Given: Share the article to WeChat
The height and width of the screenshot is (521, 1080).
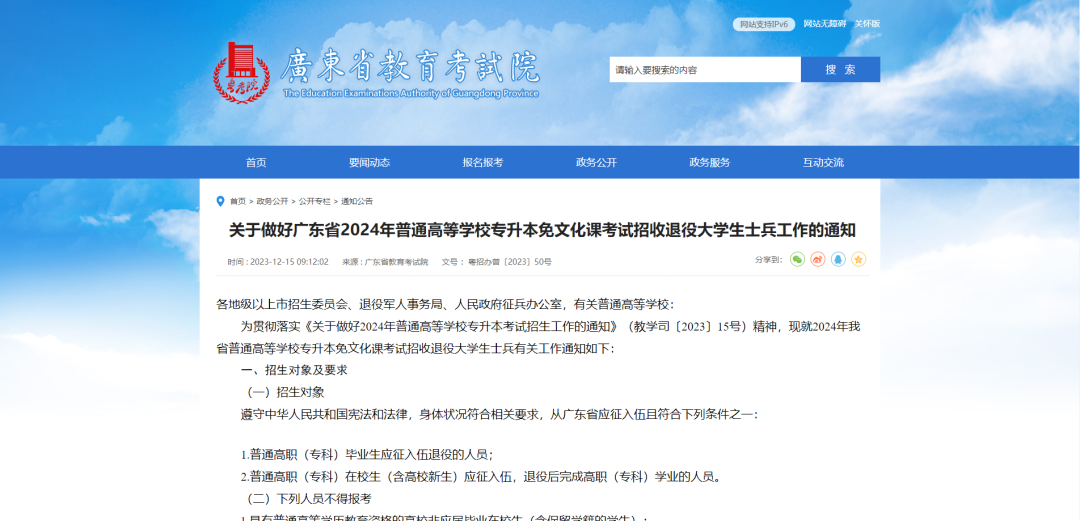Looking at the screenshot, I should 797,259.
